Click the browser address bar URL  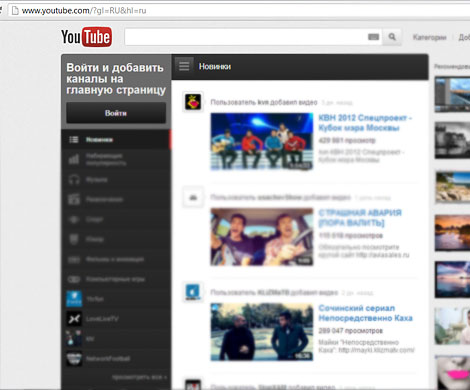(x=84, y=11)
